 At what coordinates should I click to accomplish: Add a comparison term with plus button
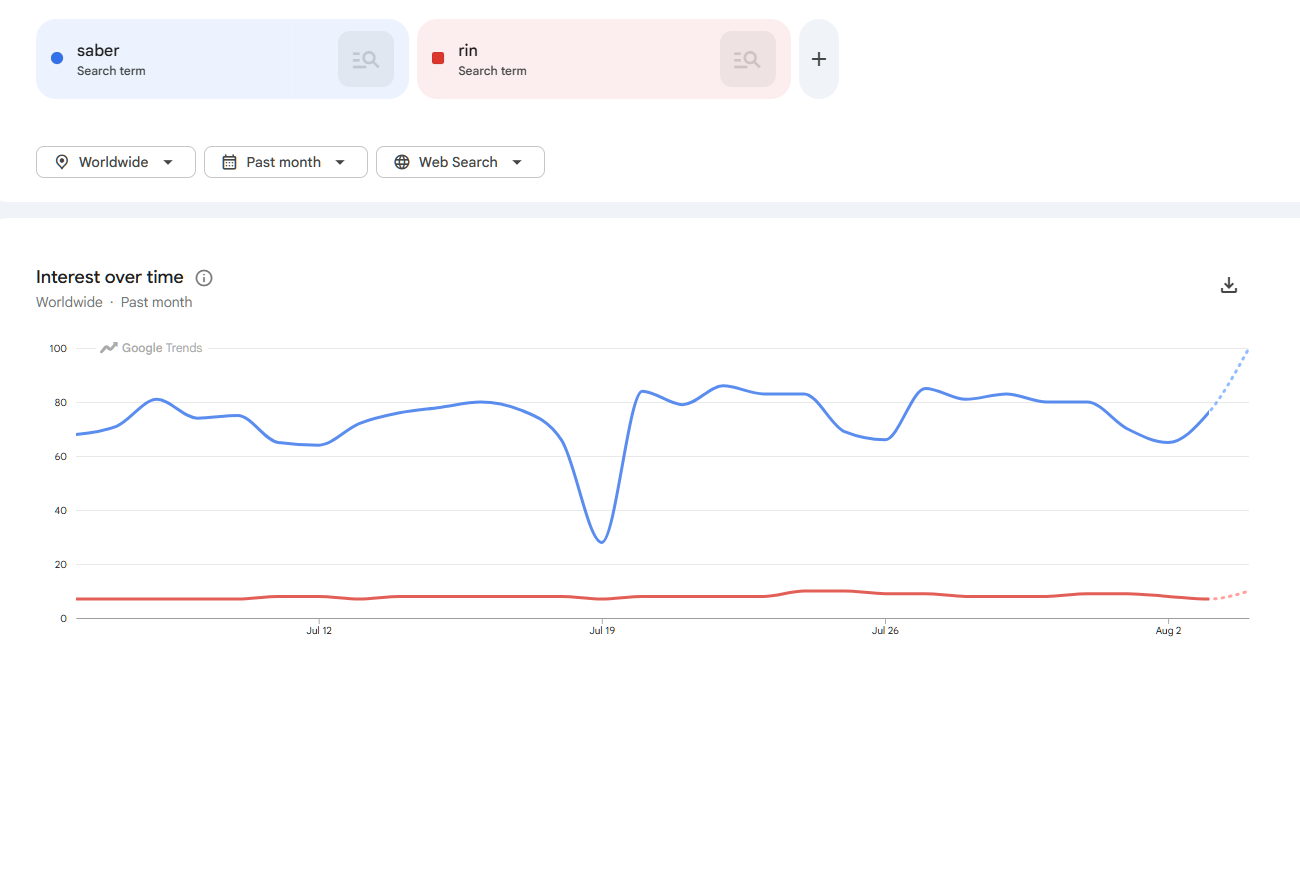click(819, 59)
